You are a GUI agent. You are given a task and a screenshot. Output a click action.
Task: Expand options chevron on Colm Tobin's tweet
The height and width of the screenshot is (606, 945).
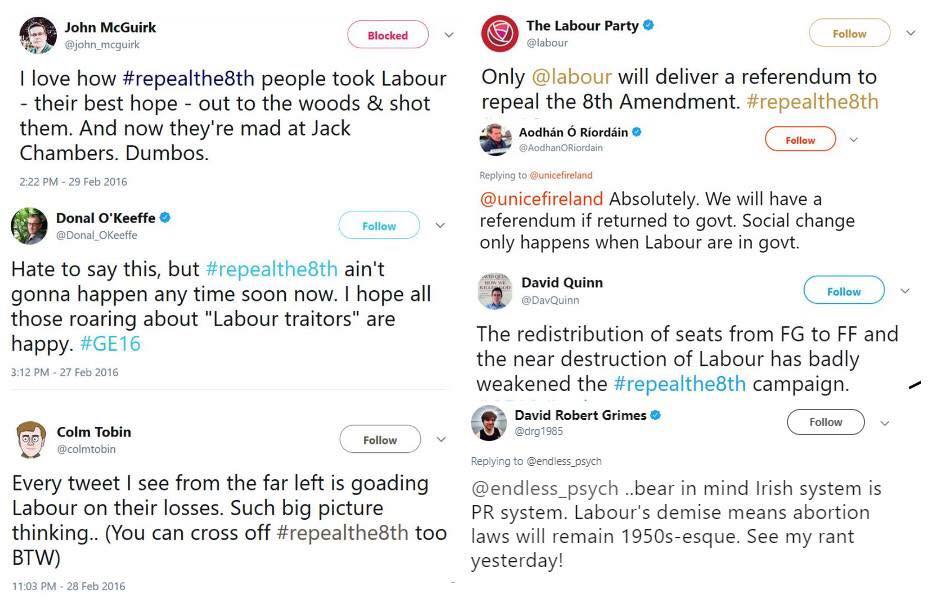(441, 440)
